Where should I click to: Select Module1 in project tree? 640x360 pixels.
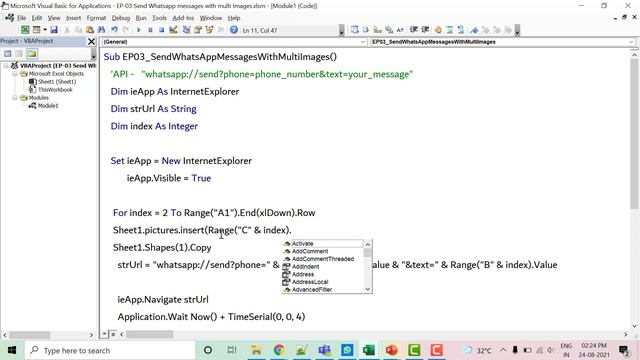pos(48,106)
